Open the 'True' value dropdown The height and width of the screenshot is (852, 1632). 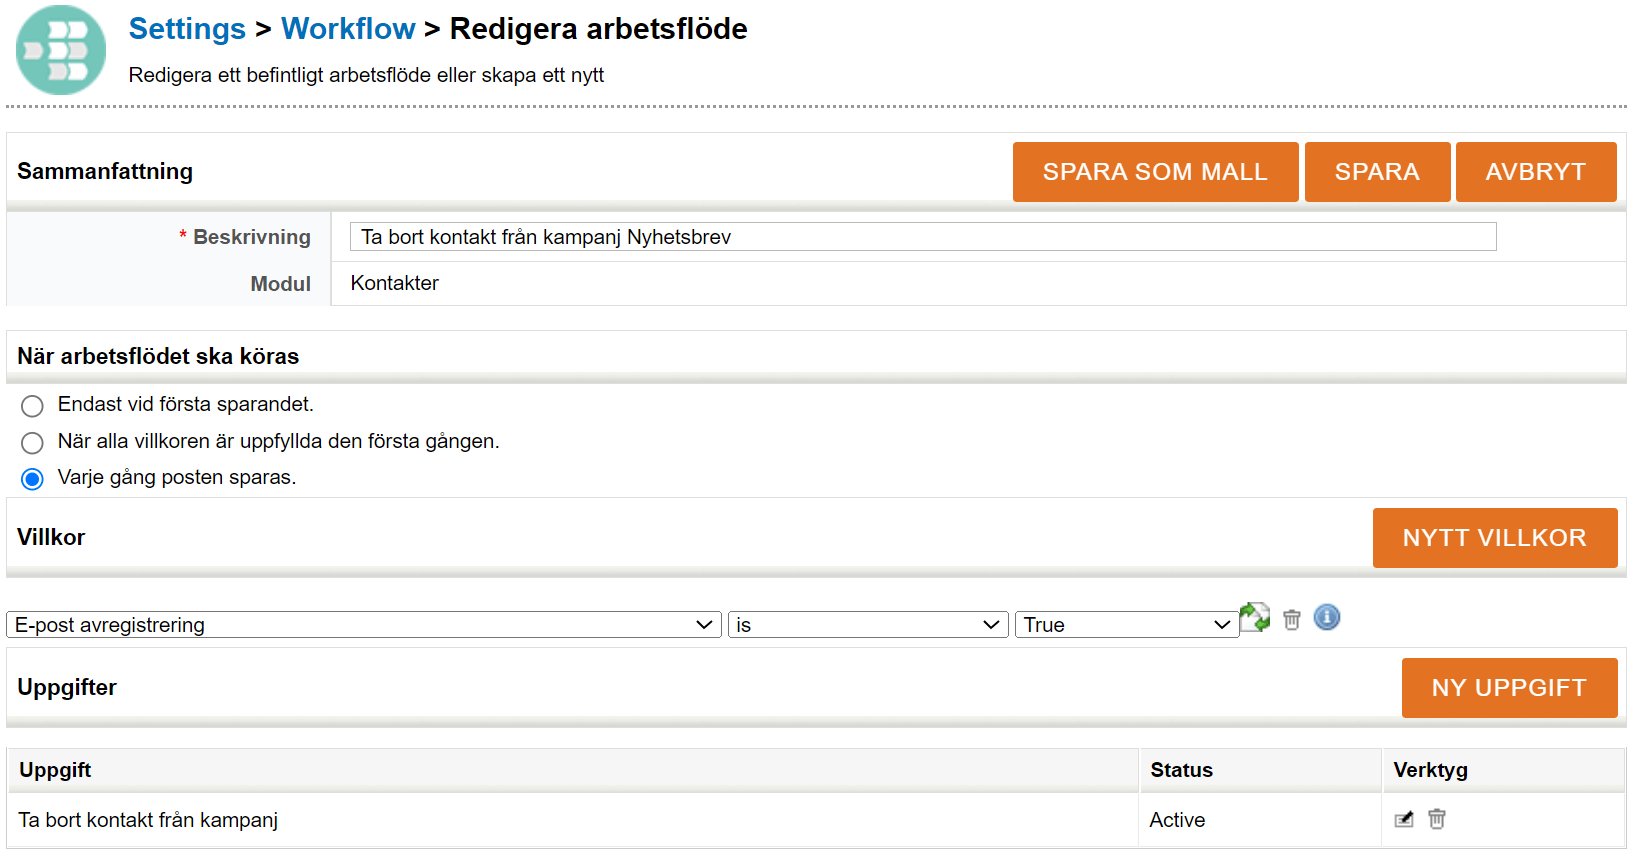pos(1126,625)
